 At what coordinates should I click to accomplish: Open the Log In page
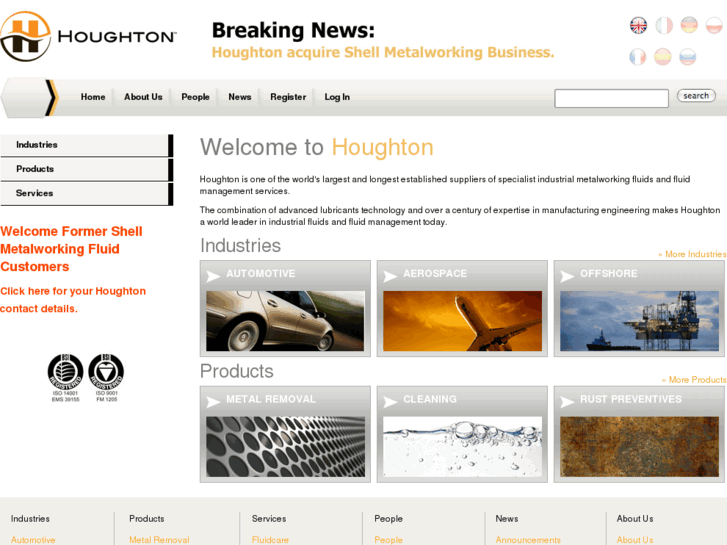pos(337,97)
